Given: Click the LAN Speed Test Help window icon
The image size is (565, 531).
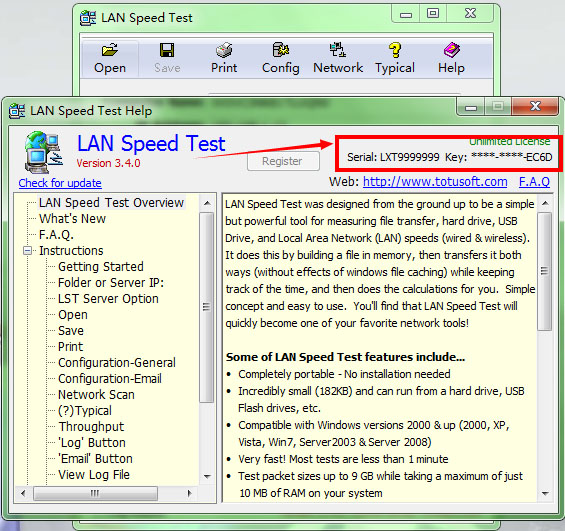Looking at the screenshot, I should click(17, 111).
